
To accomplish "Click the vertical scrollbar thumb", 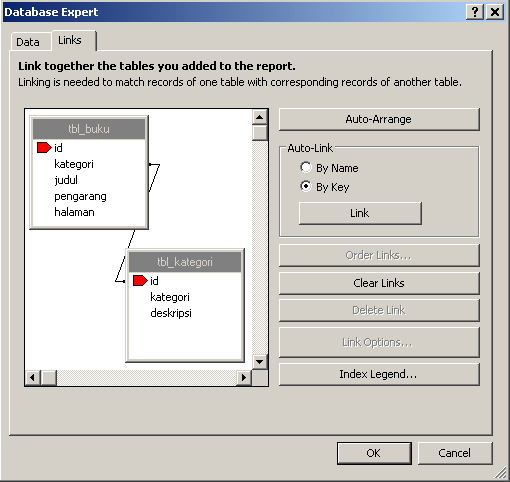I will [x=260, y=133].
